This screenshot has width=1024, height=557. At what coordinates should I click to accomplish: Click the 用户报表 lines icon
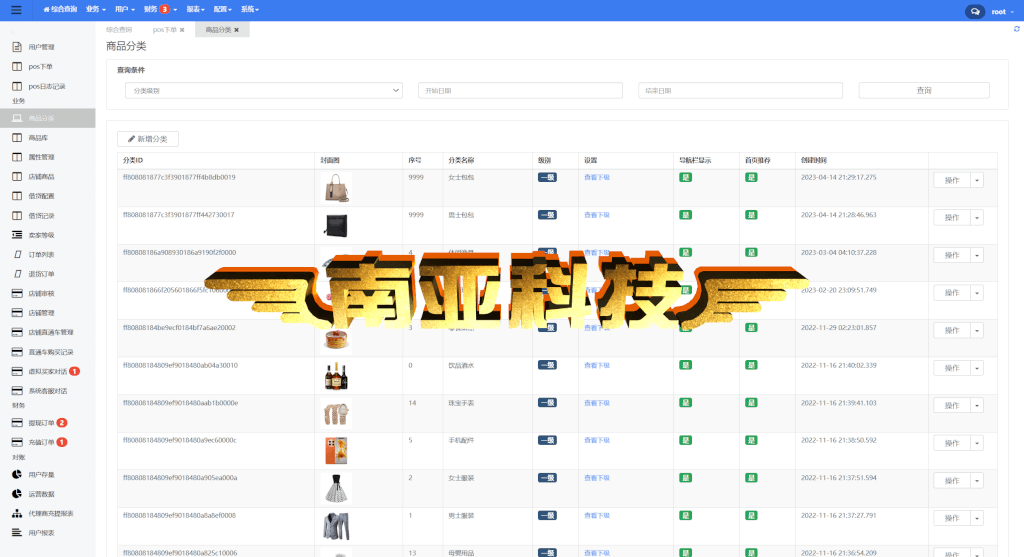tap(17, 533)
